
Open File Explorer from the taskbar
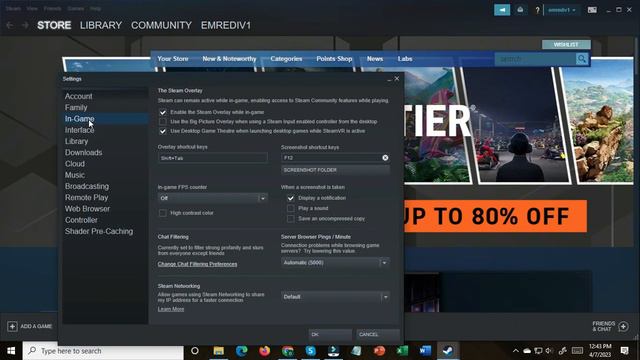(x=219, y=351)
